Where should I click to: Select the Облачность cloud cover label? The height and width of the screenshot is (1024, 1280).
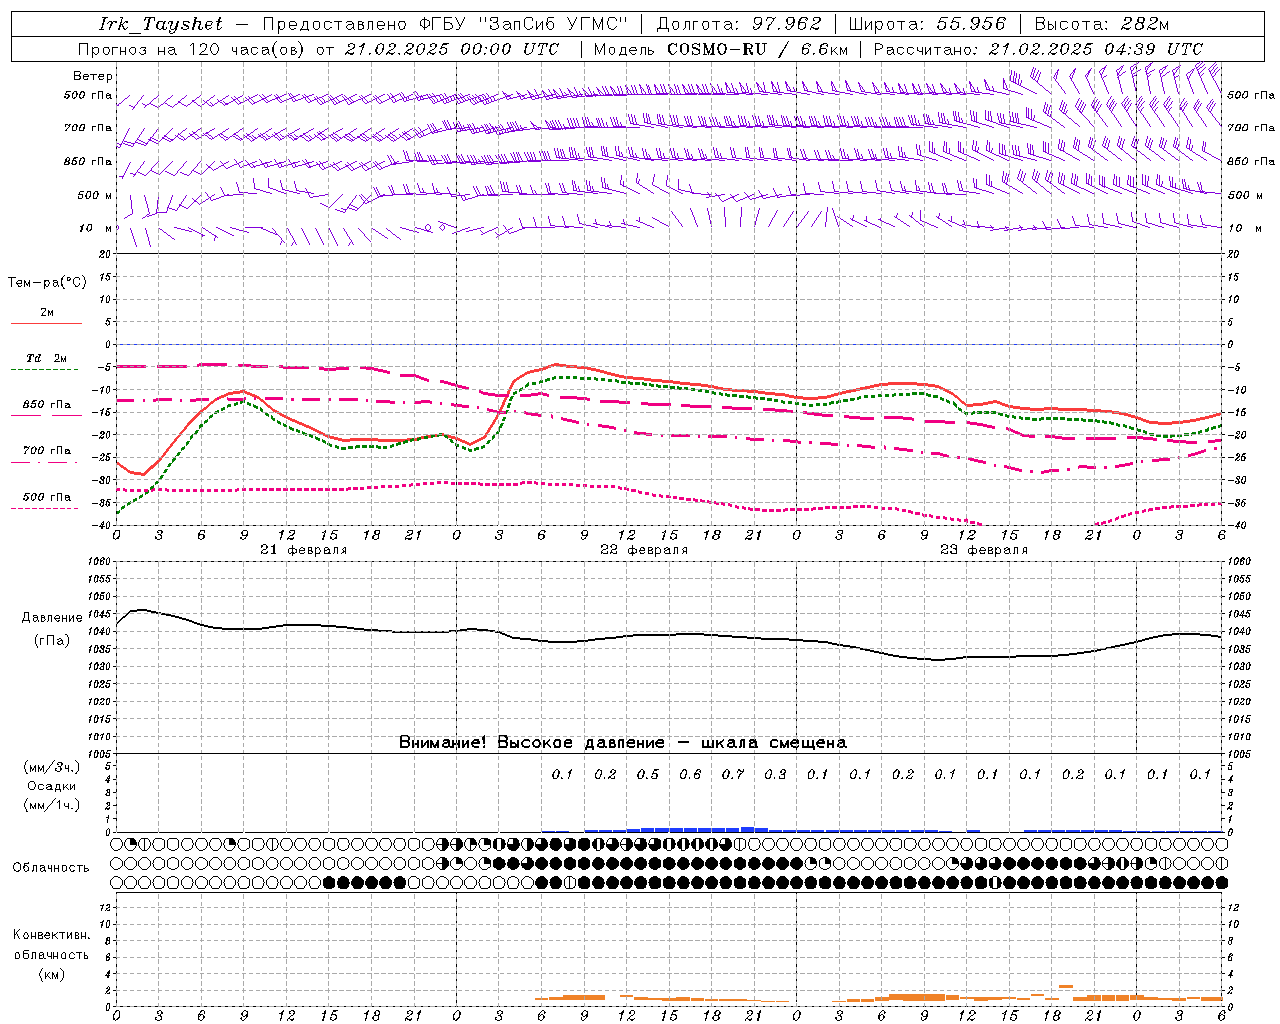51,868
